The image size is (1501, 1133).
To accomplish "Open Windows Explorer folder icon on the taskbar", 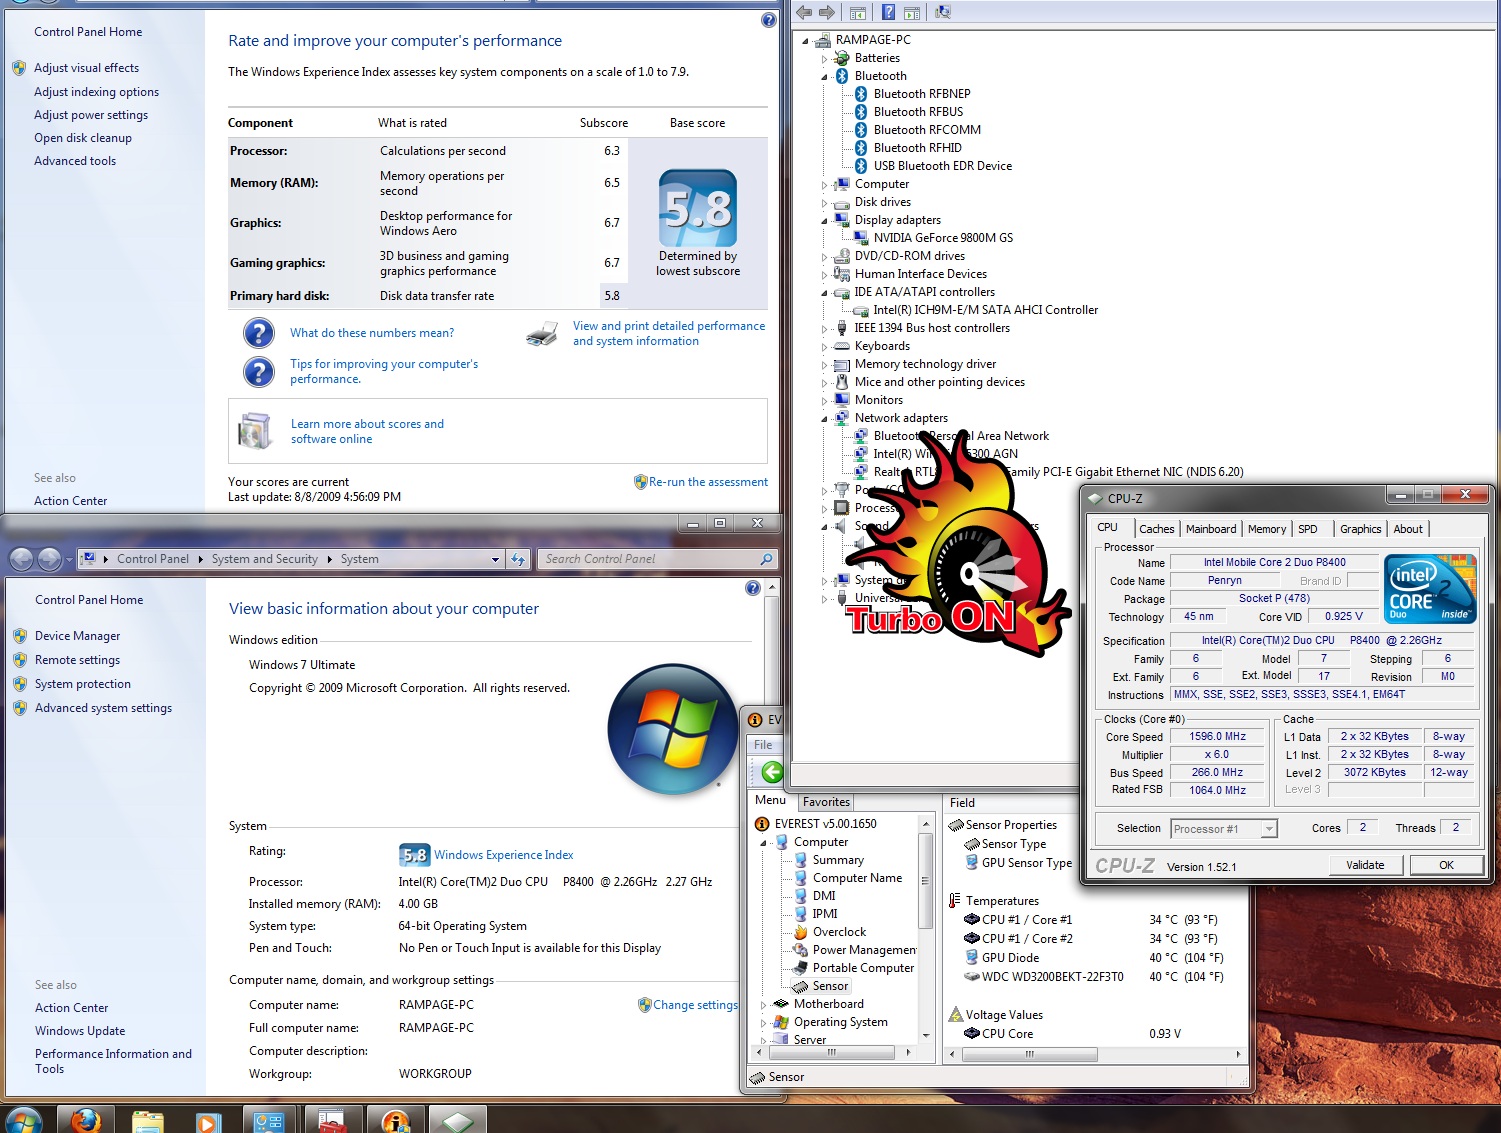I will pos(148,1120).
